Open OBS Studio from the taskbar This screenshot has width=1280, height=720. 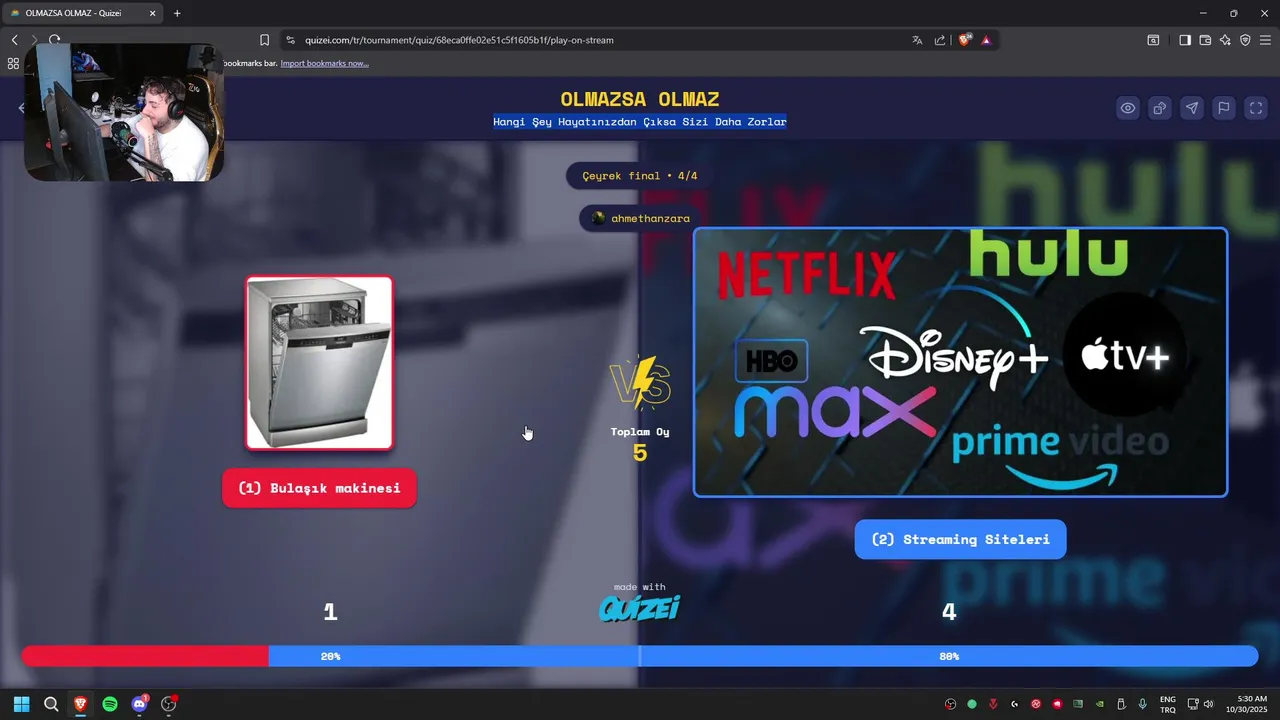pyautogui.click(x=169, y=704)
